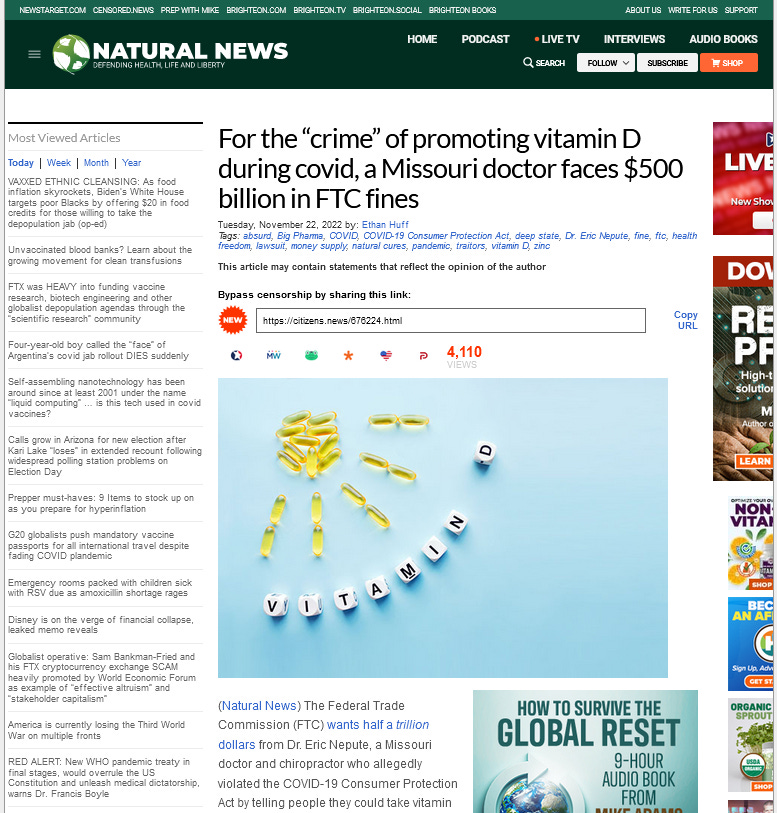Open 'wants half a trillion dollars' article link
This screenshot has width=777, height=813.
tap(378, 725)
